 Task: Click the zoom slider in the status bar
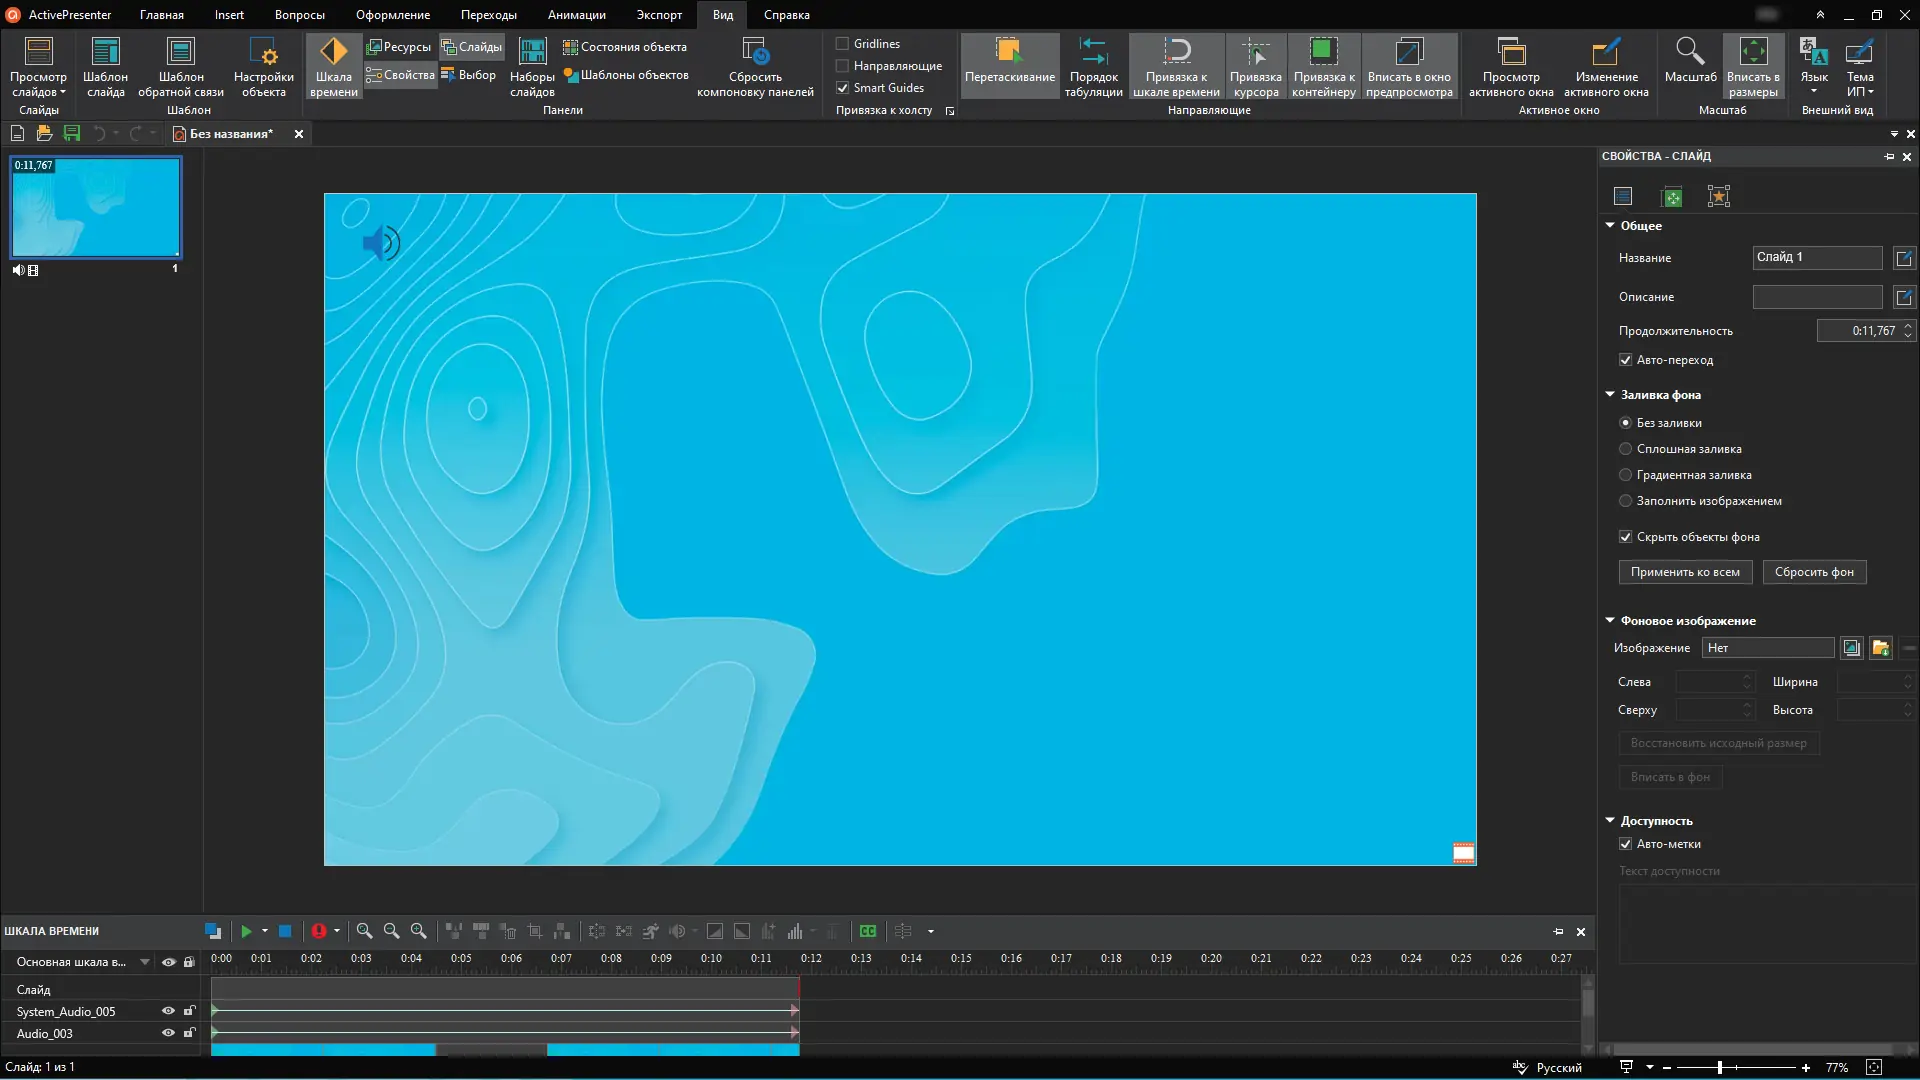point(1720,1068)
